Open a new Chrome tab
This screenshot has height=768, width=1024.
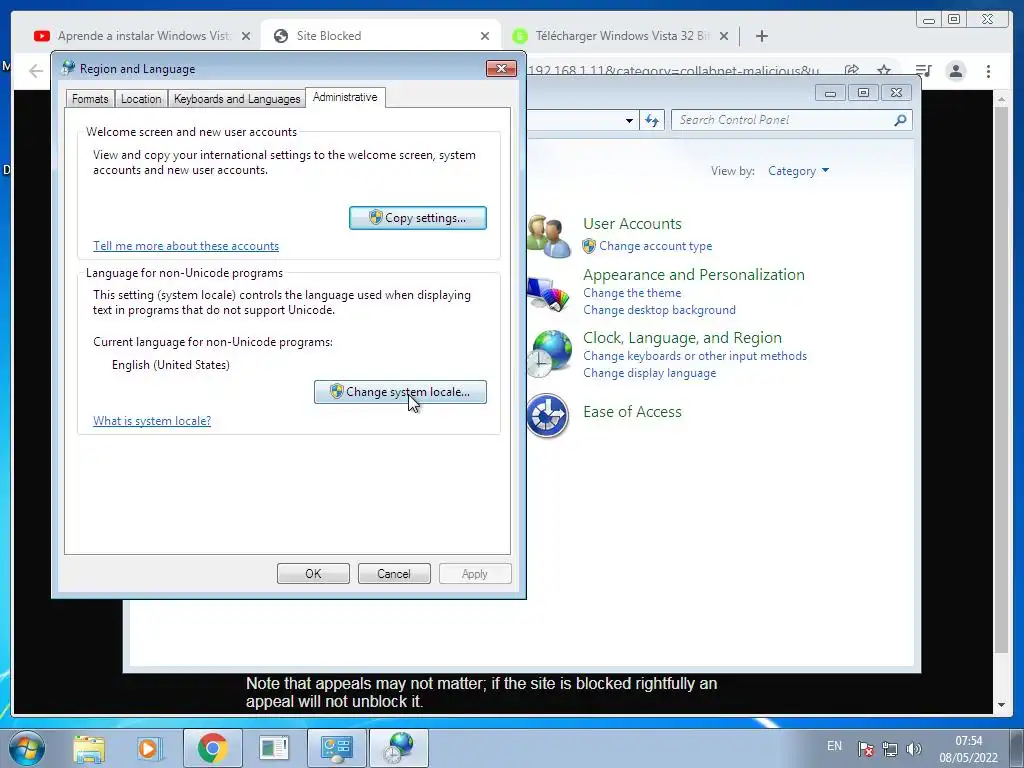point(761,36)
